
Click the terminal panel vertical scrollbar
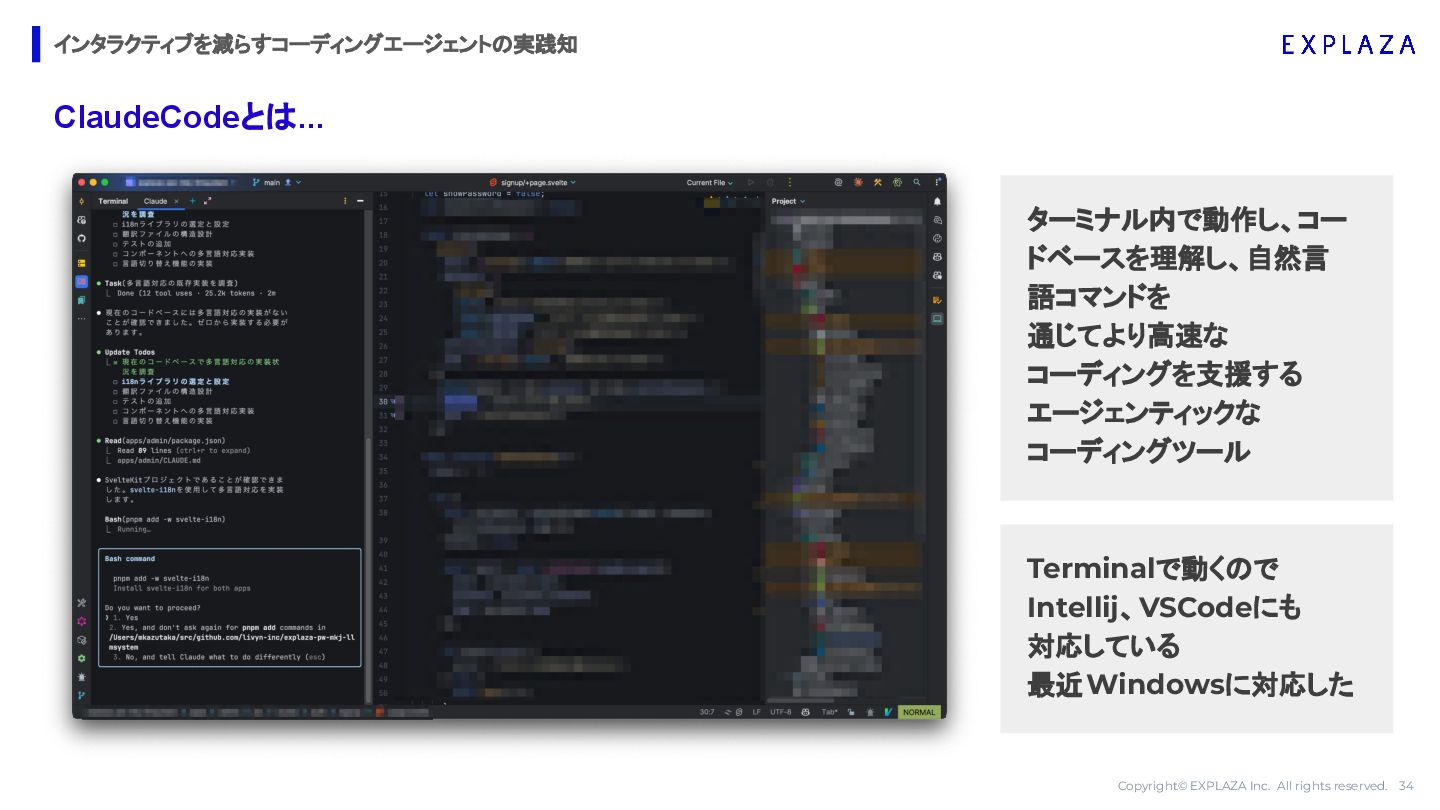[368, 570]
